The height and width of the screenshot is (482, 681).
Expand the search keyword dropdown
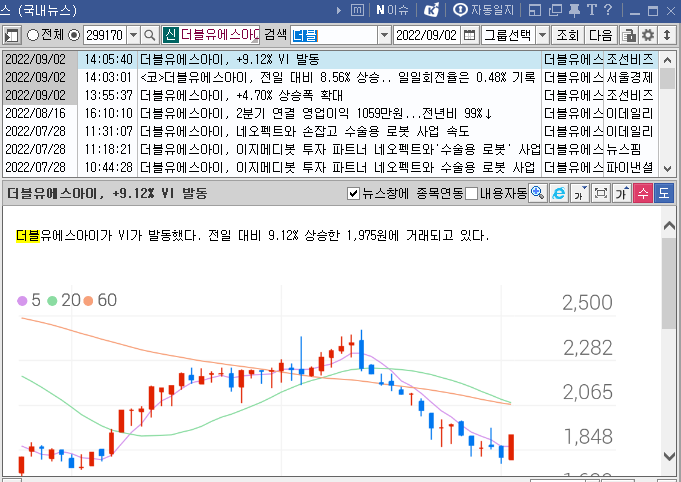(384, 35)
